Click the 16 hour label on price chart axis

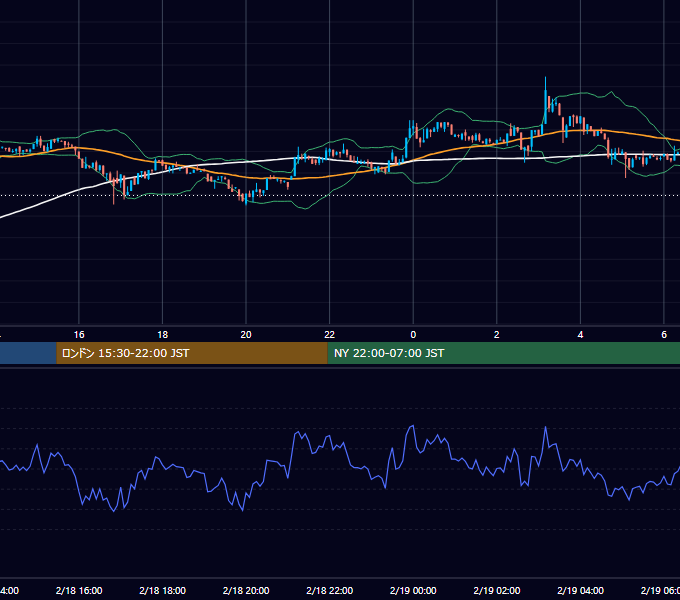point(79,335)
